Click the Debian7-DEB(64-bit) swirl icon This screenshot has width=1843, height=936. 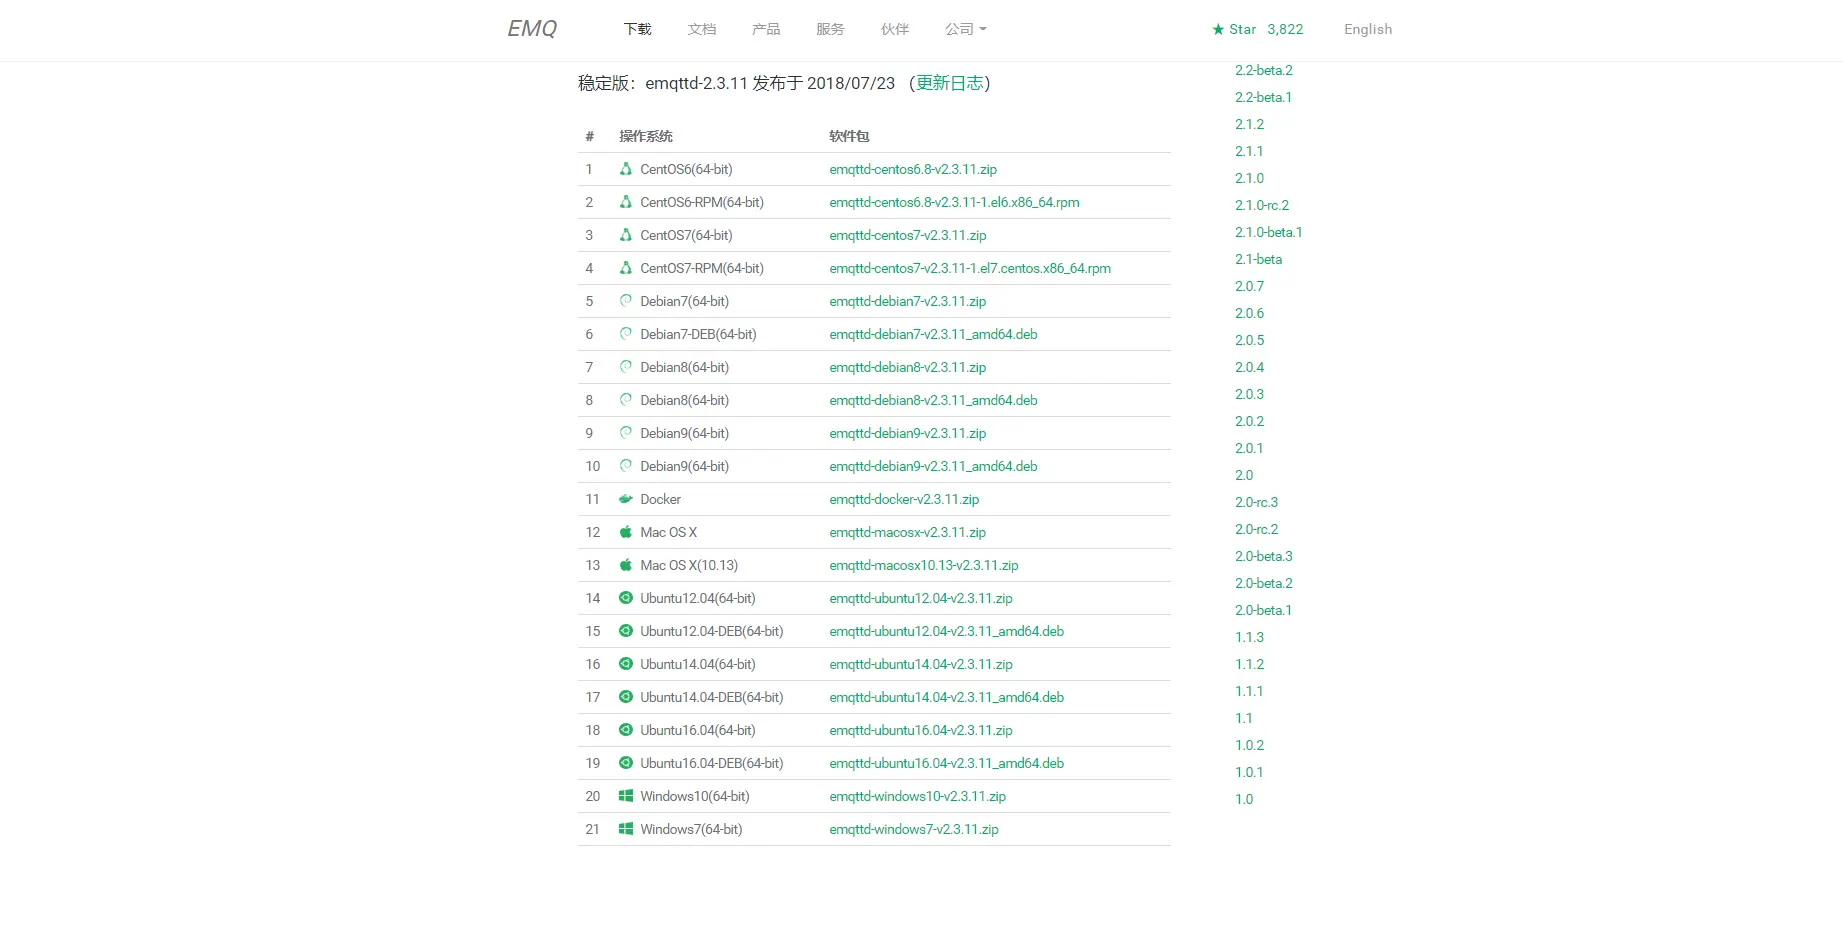pyautogui.click(x=625, y=334)
